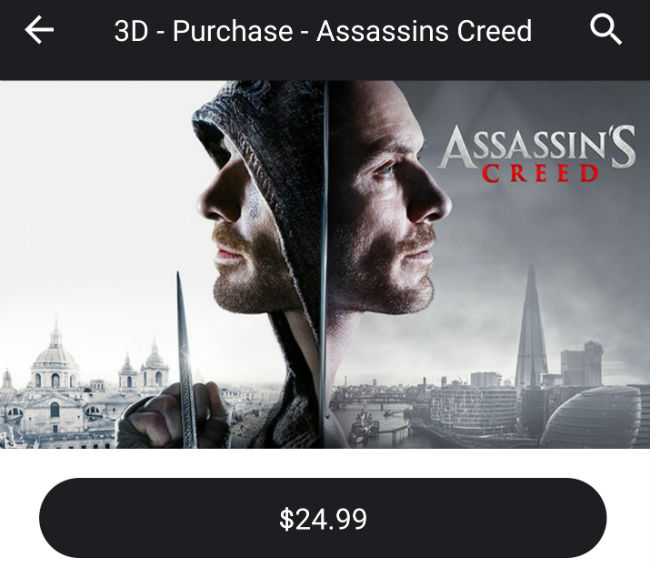Click the '3D' label in the header
The width and height of the screenshot is (650, 568).
pyautogui.click(x=131, y=31)
